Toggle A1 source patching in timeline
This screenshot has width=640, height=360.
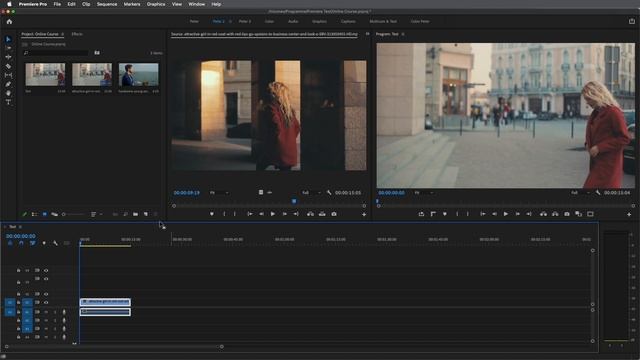10,312
